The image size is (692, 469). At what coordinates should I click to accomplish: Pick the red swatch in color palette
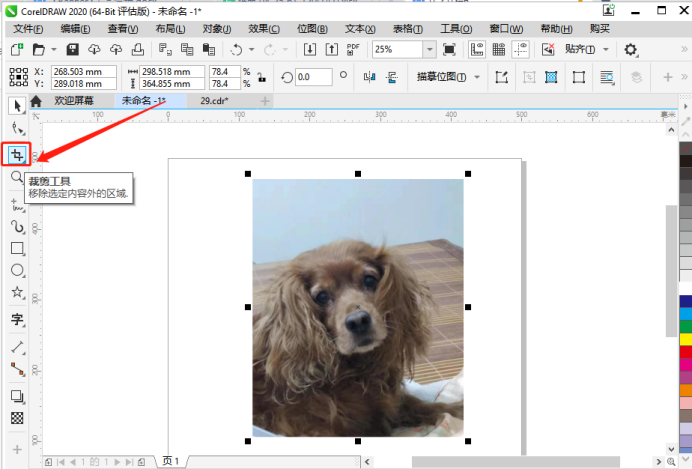[685, 351]
